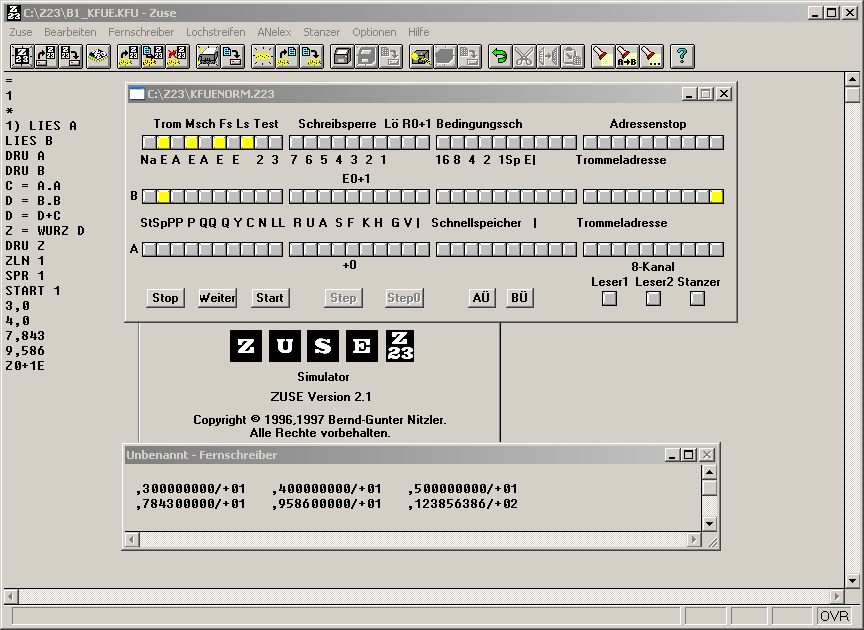
Task: Click the flashlight with dots icon
Action: (651, 56)
